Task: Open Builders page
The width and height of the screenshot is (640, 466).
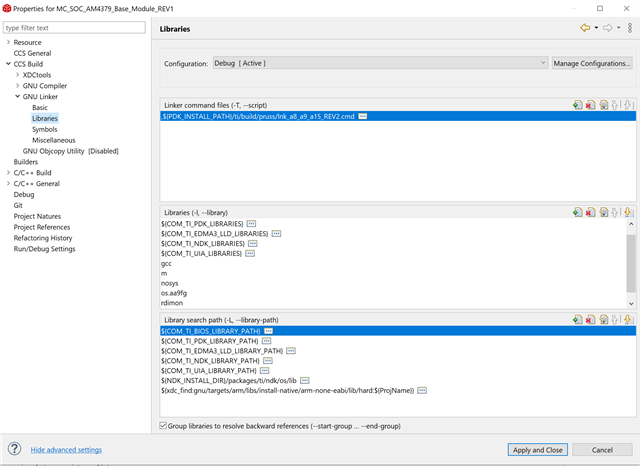Action: tap(25, 162)
